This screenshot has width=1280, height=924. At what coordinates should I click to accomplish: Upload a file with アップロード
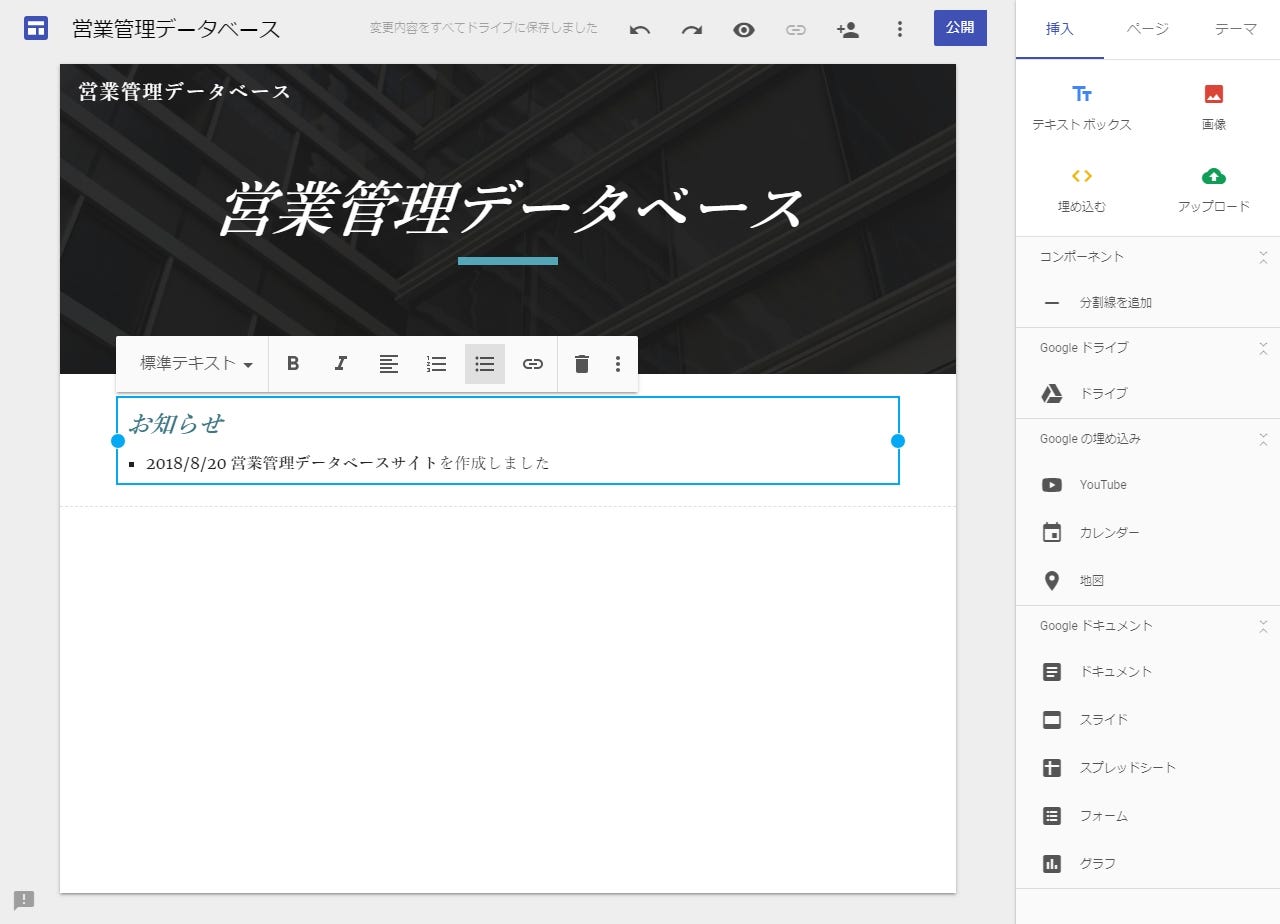(1214, 190)
